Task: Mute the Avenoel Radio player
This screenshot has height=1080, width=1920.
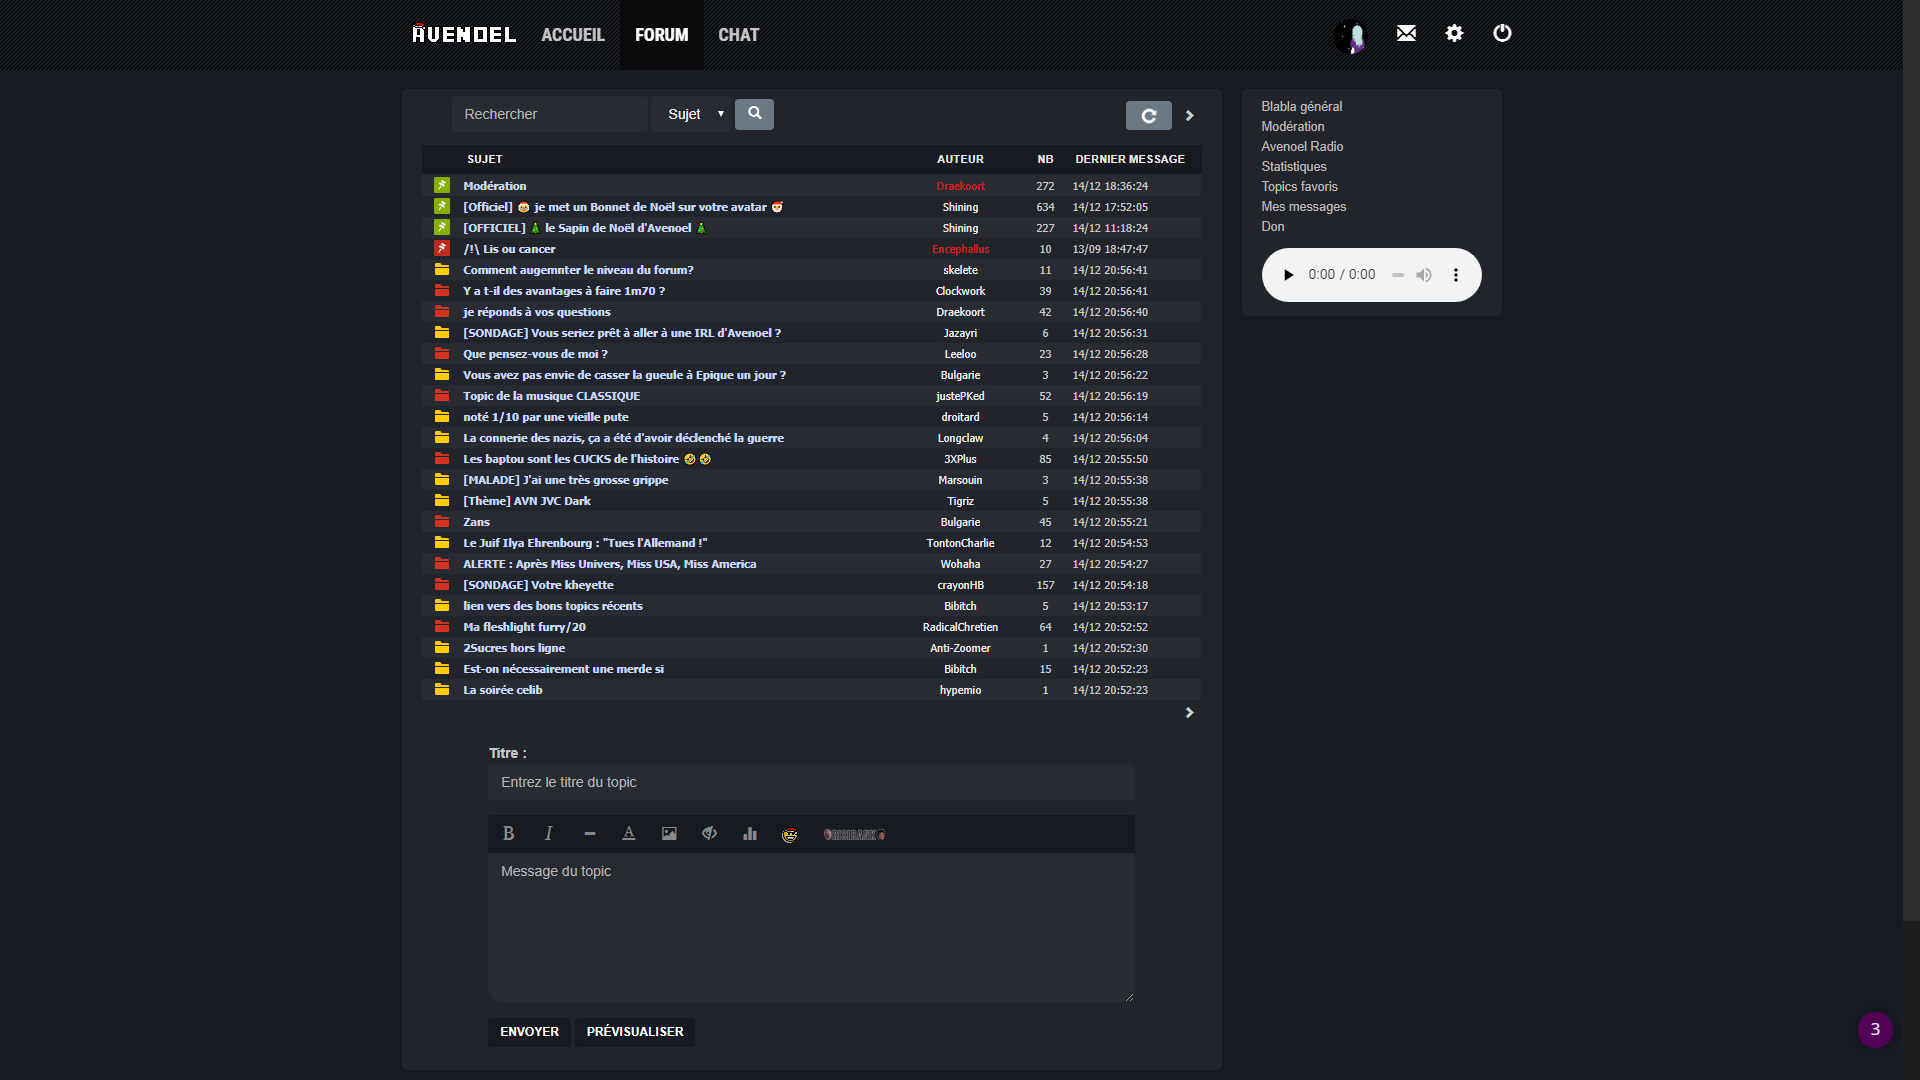Action: click(x=1424, y=275)
